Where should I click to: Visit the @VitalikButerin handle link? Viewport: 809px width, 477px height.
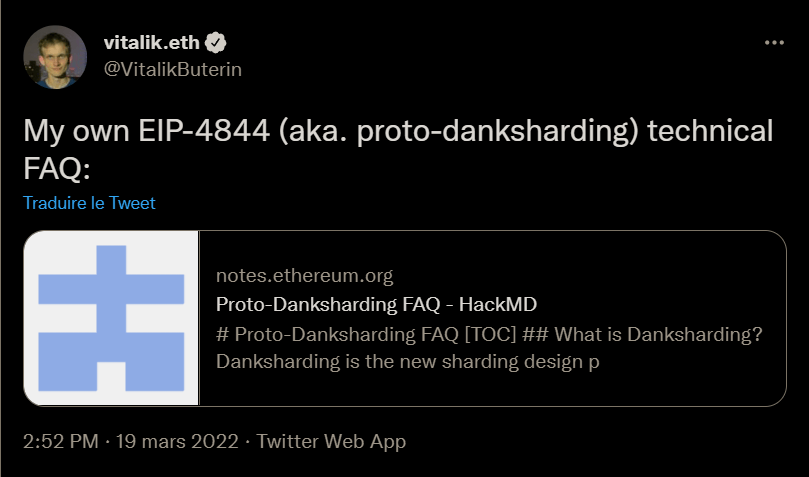173,69
